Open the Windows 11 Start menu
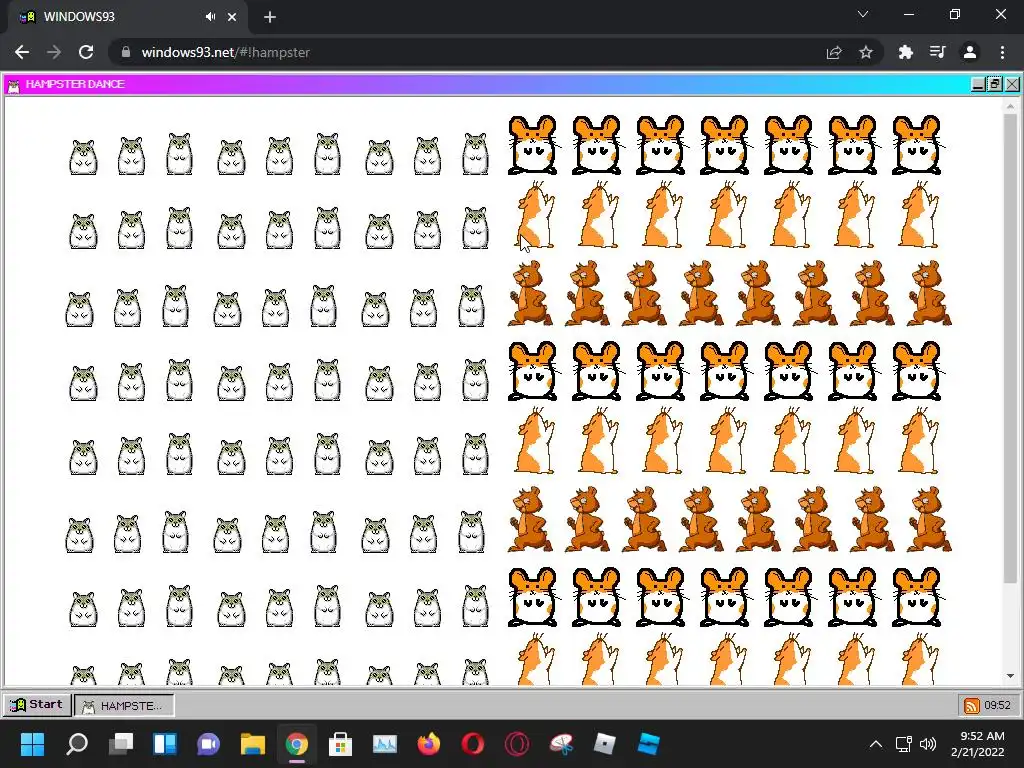 click(32, 744)
